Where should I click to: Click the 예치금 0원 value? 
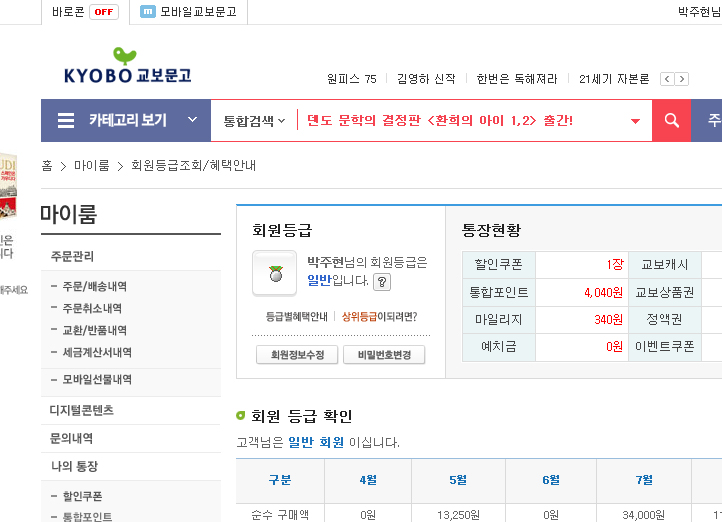614,347
